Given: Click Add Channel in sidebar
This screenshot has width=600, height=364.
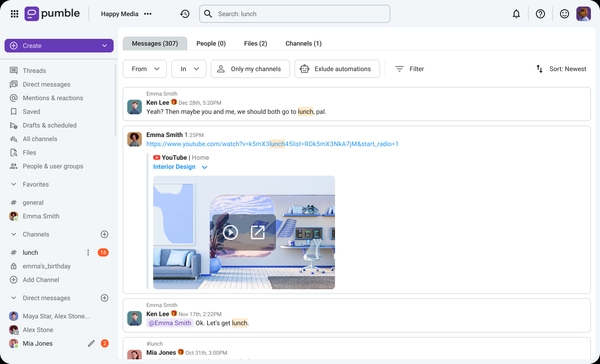Looking at the screenshot, I should pos(41,280).
